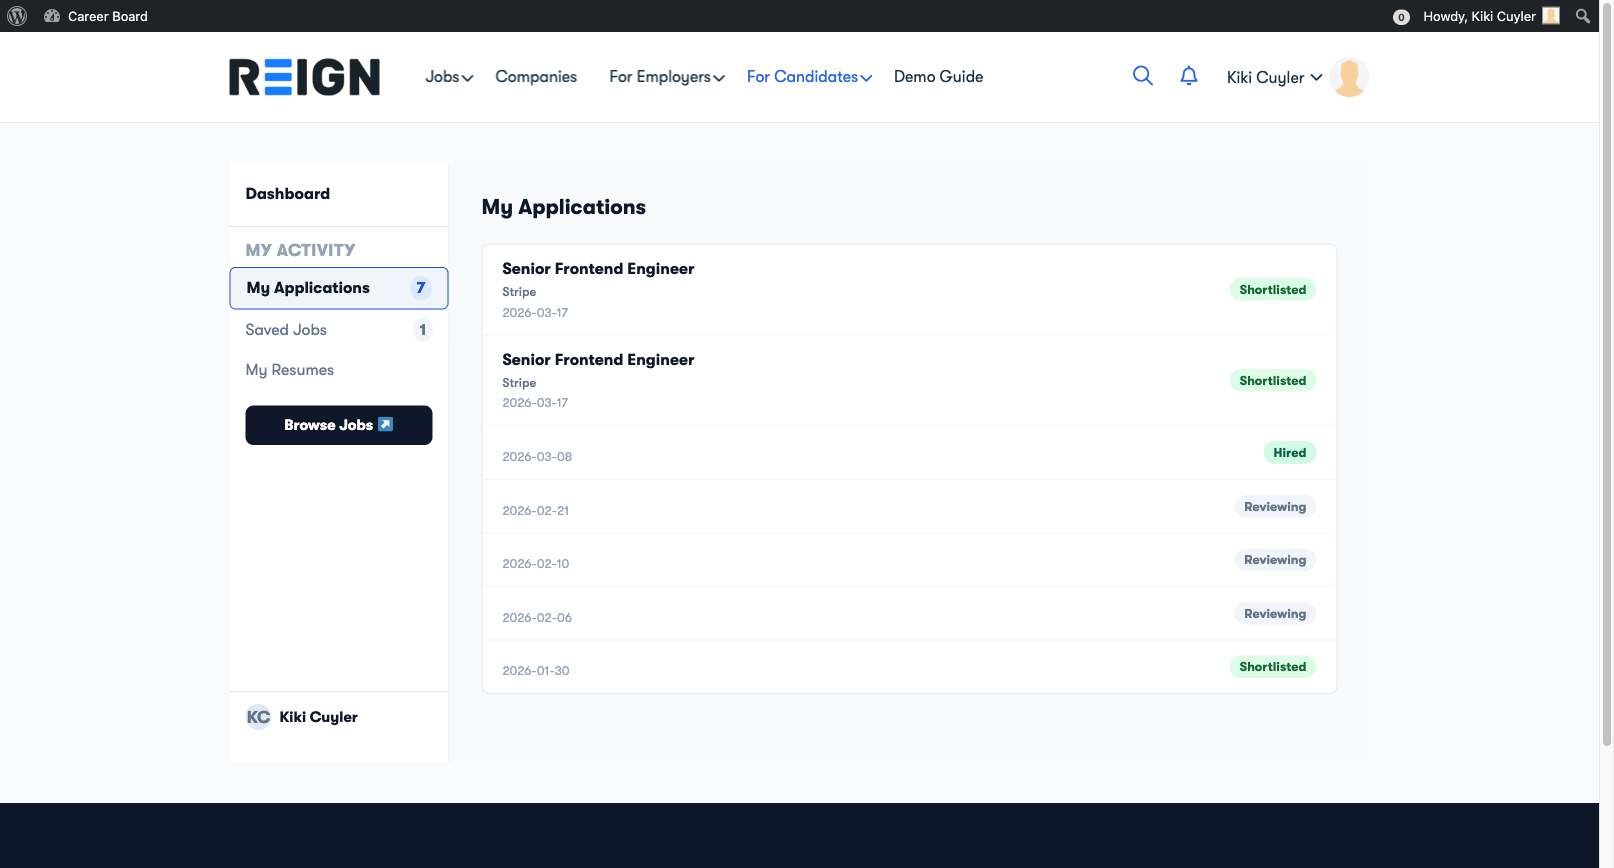Select My Applications sidebar item

(x=338, y=288)
